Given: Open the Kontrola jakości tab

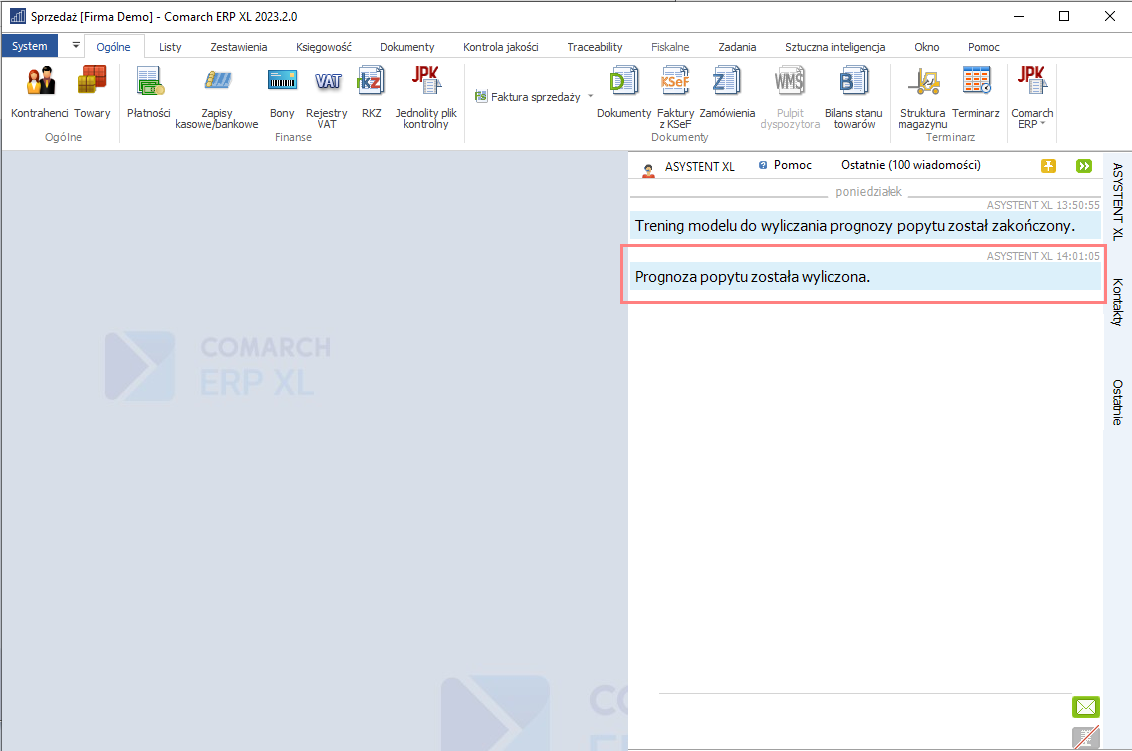Looking at the screenshot, I should (x=500, y=47).
